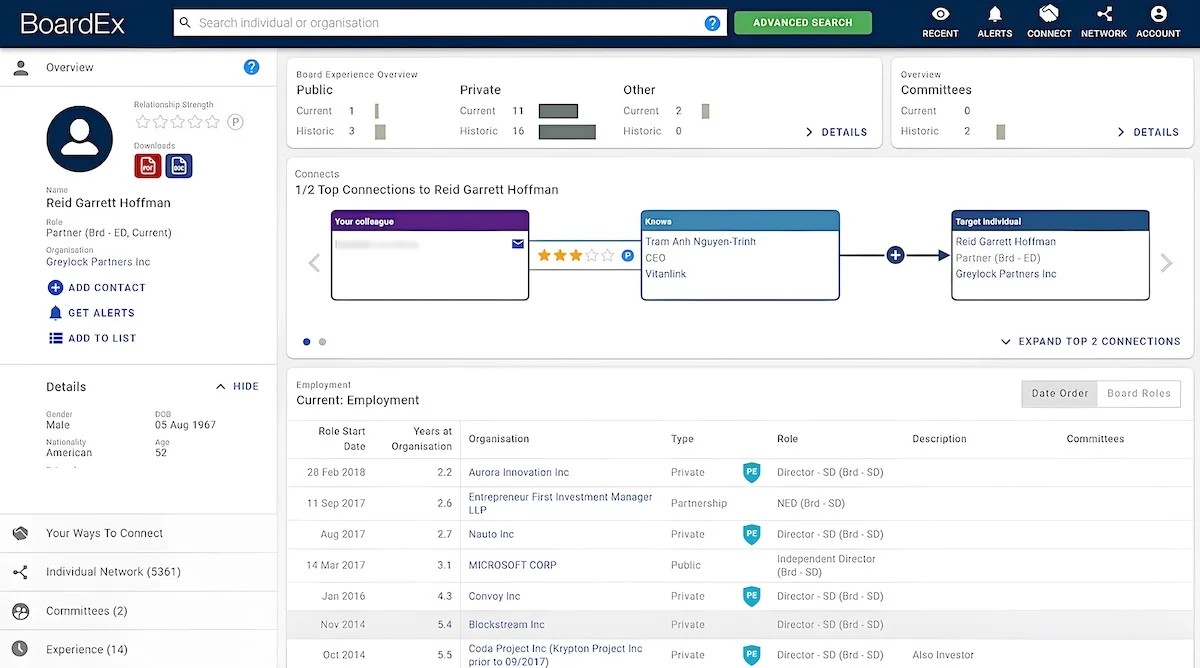Click the Committees column header
Image resolution: width=1200 pixels, height=668 pixels.
[x=1095, y=438]
